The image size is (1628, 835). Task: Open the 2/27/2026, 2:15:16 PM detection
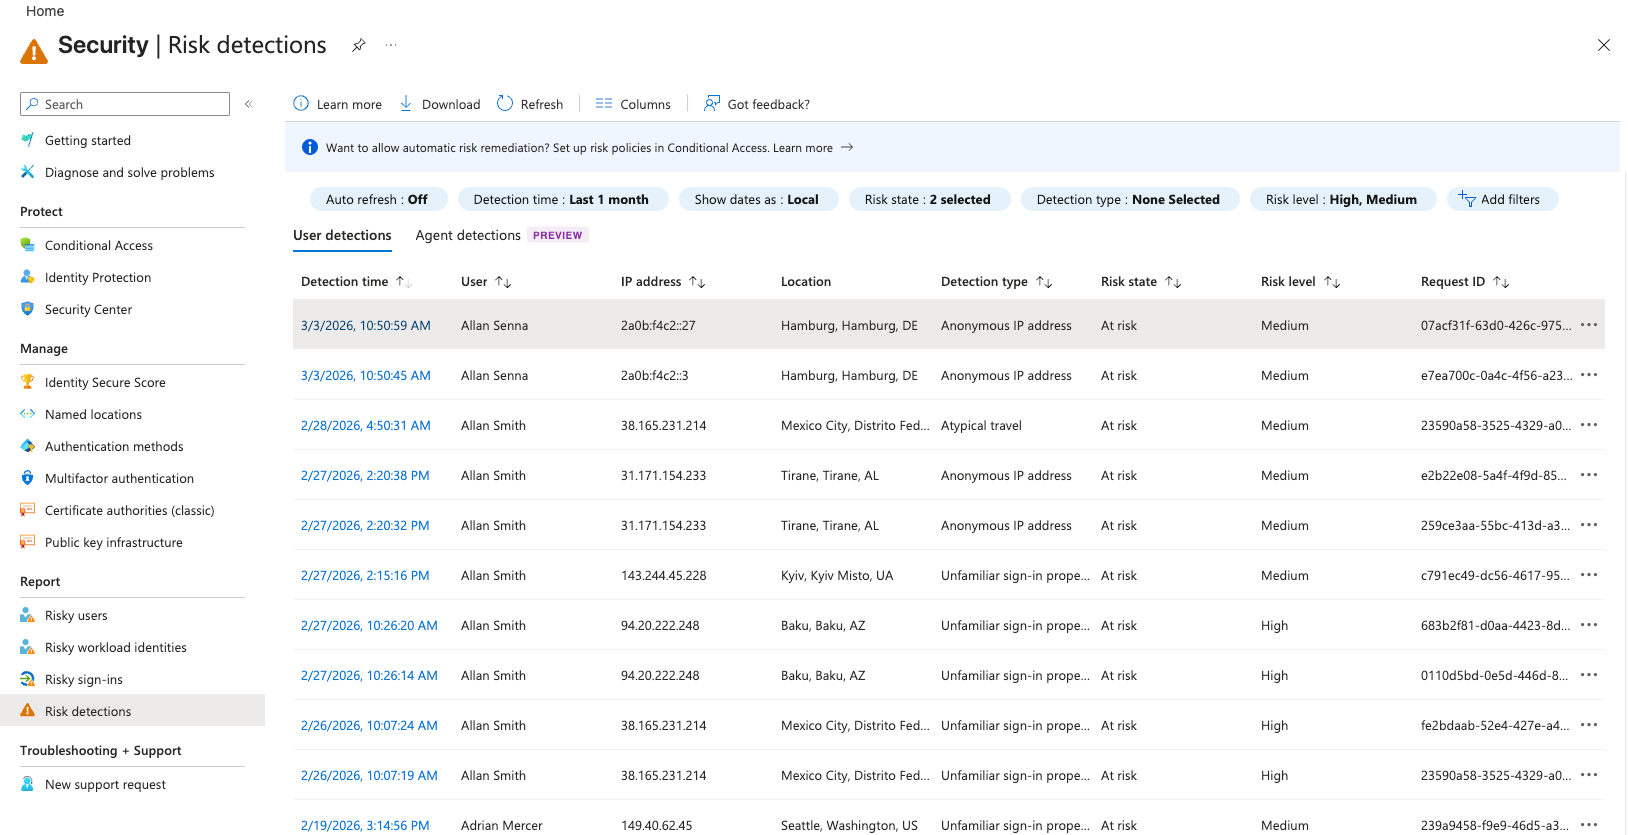365,575
